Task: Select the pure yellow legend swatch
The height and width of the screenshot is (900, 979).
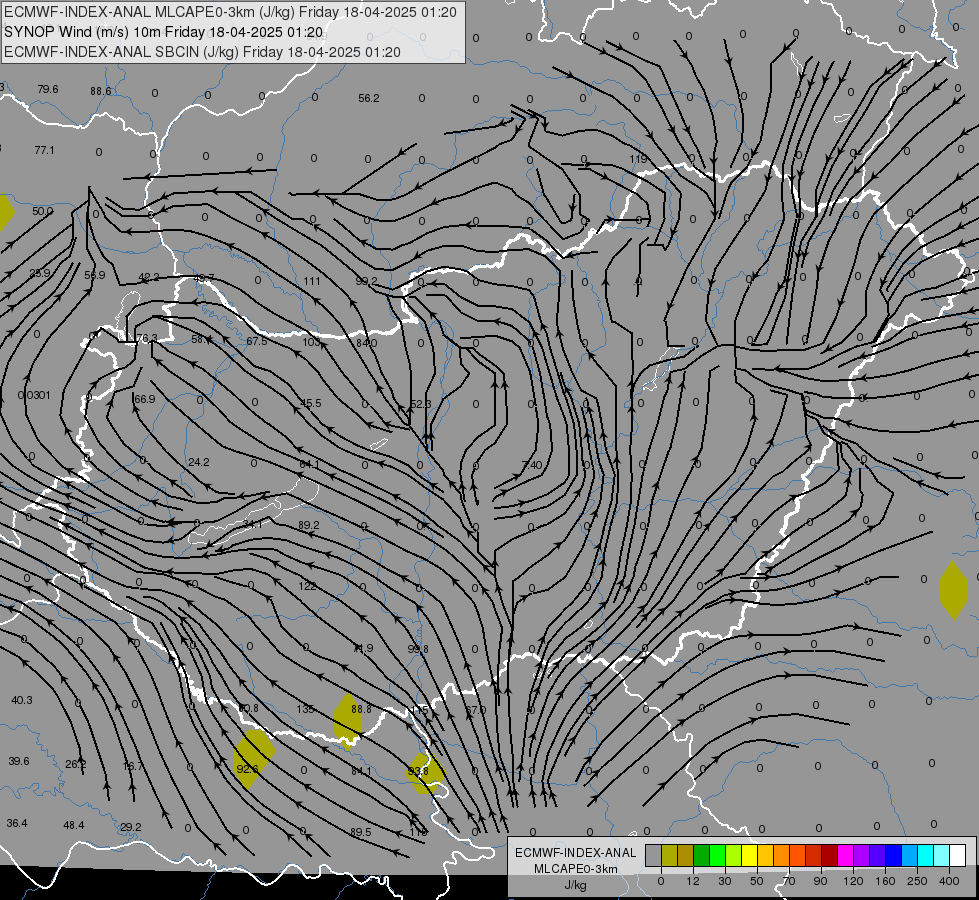Action: coord(749,855)
